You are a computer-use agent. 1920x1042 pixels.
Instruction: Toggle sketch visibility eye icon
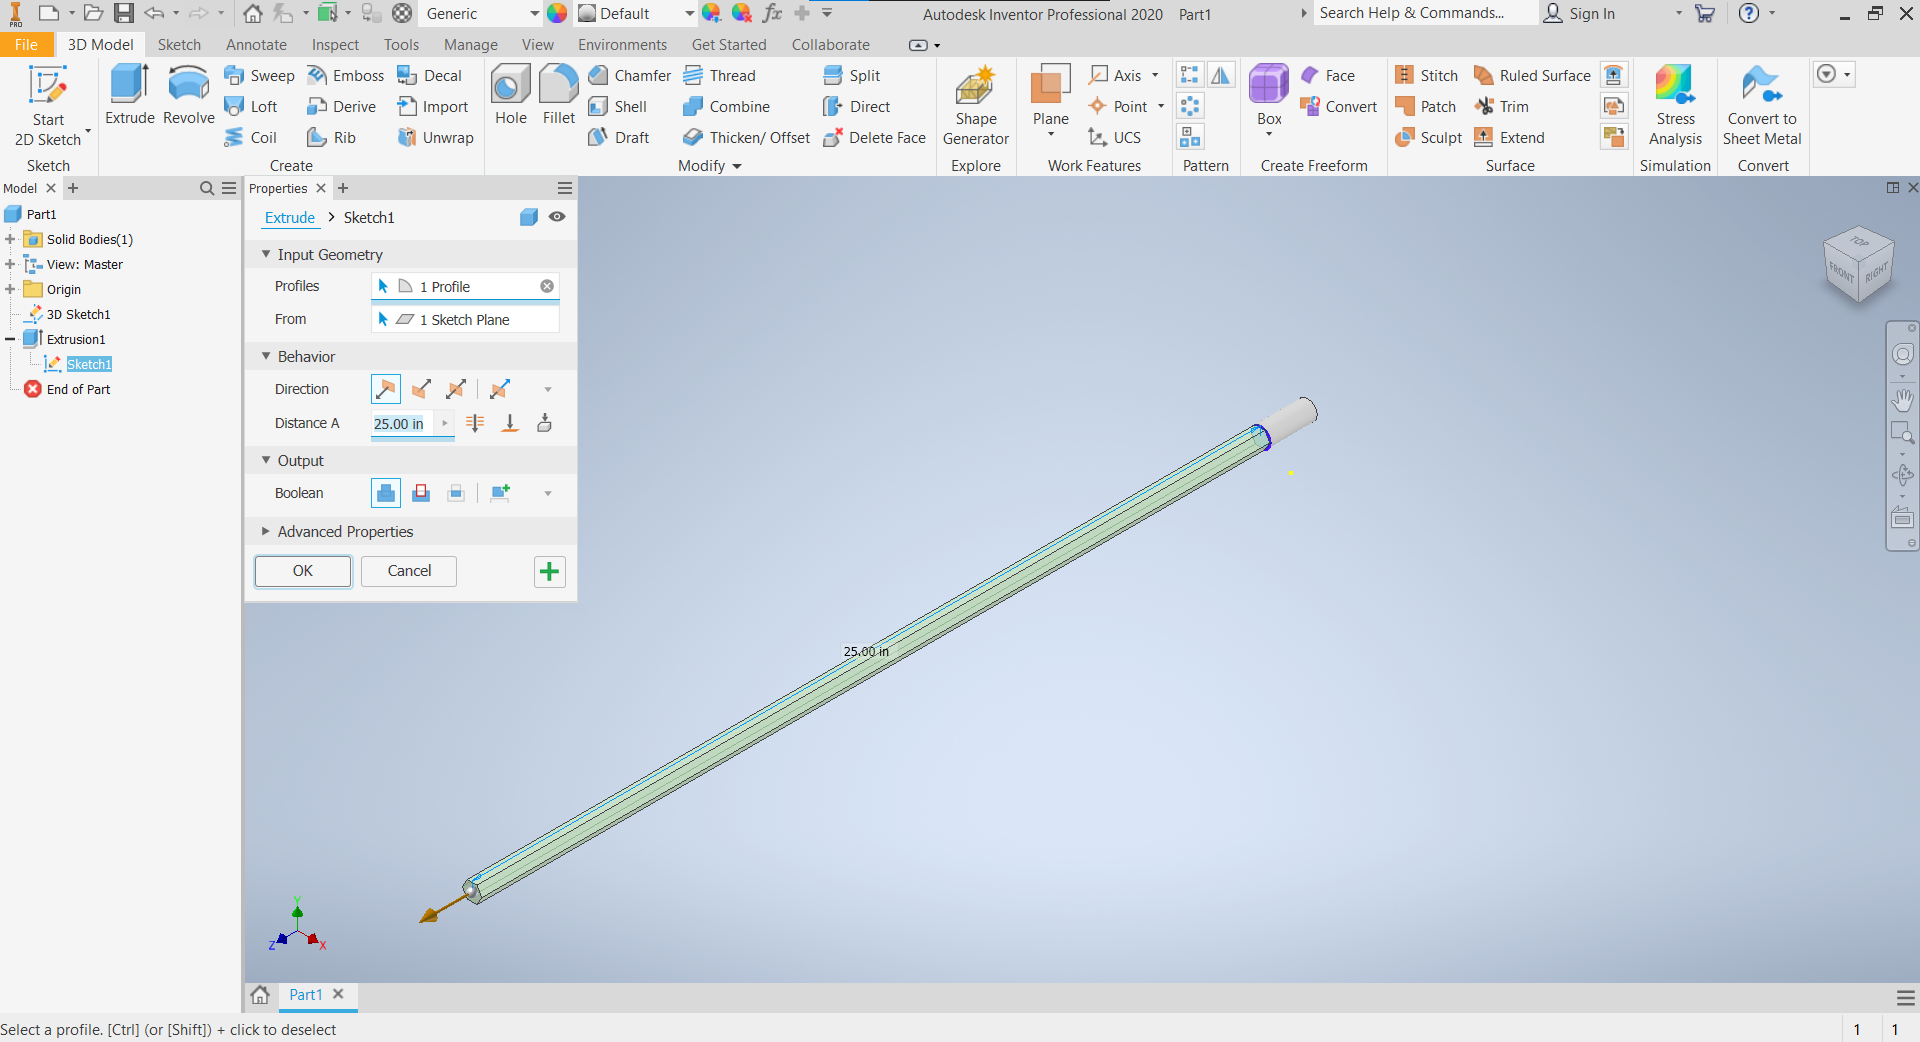coord(557,217)
